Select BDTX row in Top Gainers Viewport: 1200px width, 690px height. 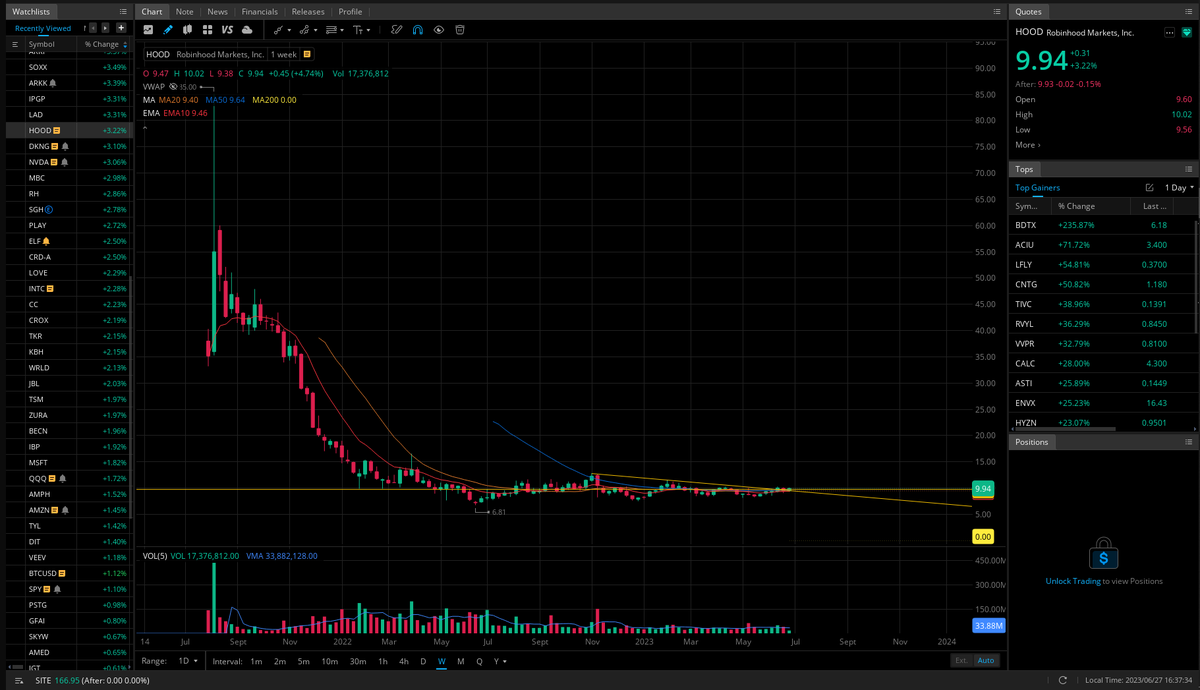pos(1103,226)
